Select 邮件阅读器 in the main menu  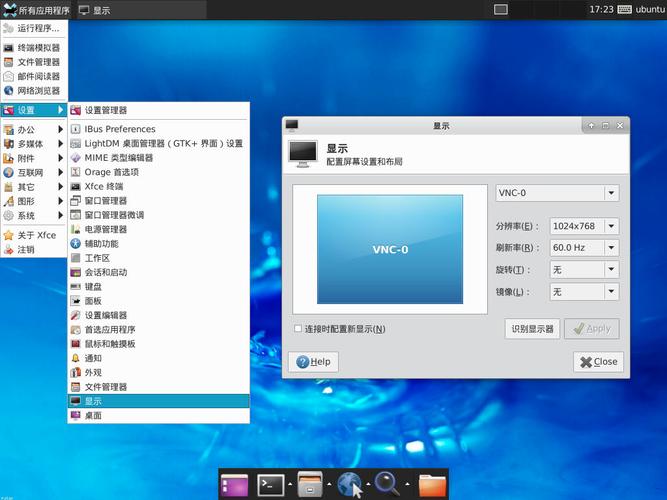[x=34, y=77]
